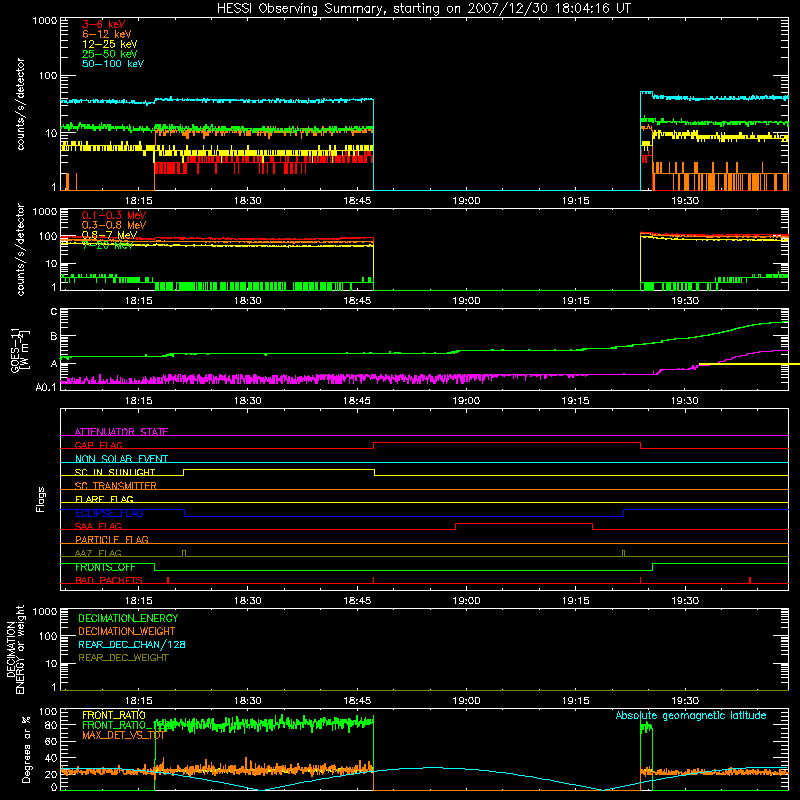Click the Absolute geomagnetic latitude label
Viewport: 800px width, 800px height.
coord(691,715)
